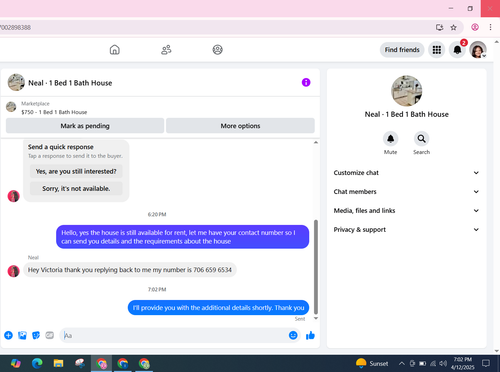The height and width of the screenshot is (372, 500).
Task: Click the chat scroll down arrow
Action: tap(316, 318)
